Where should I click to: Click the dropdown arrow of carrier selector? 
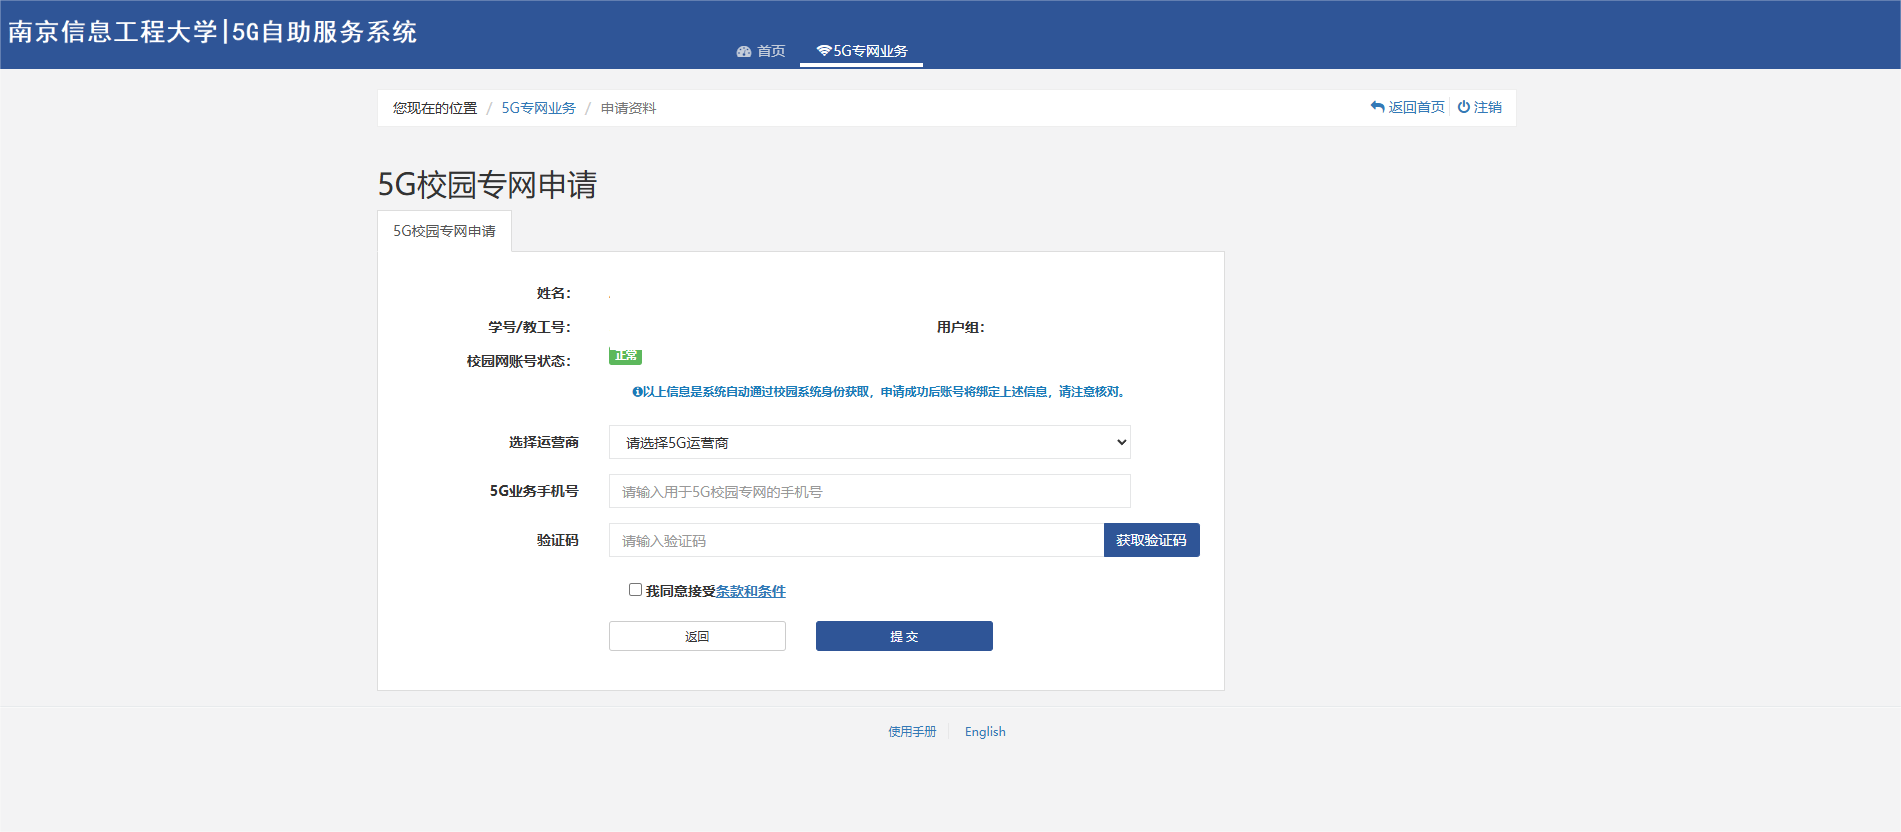1121,442
